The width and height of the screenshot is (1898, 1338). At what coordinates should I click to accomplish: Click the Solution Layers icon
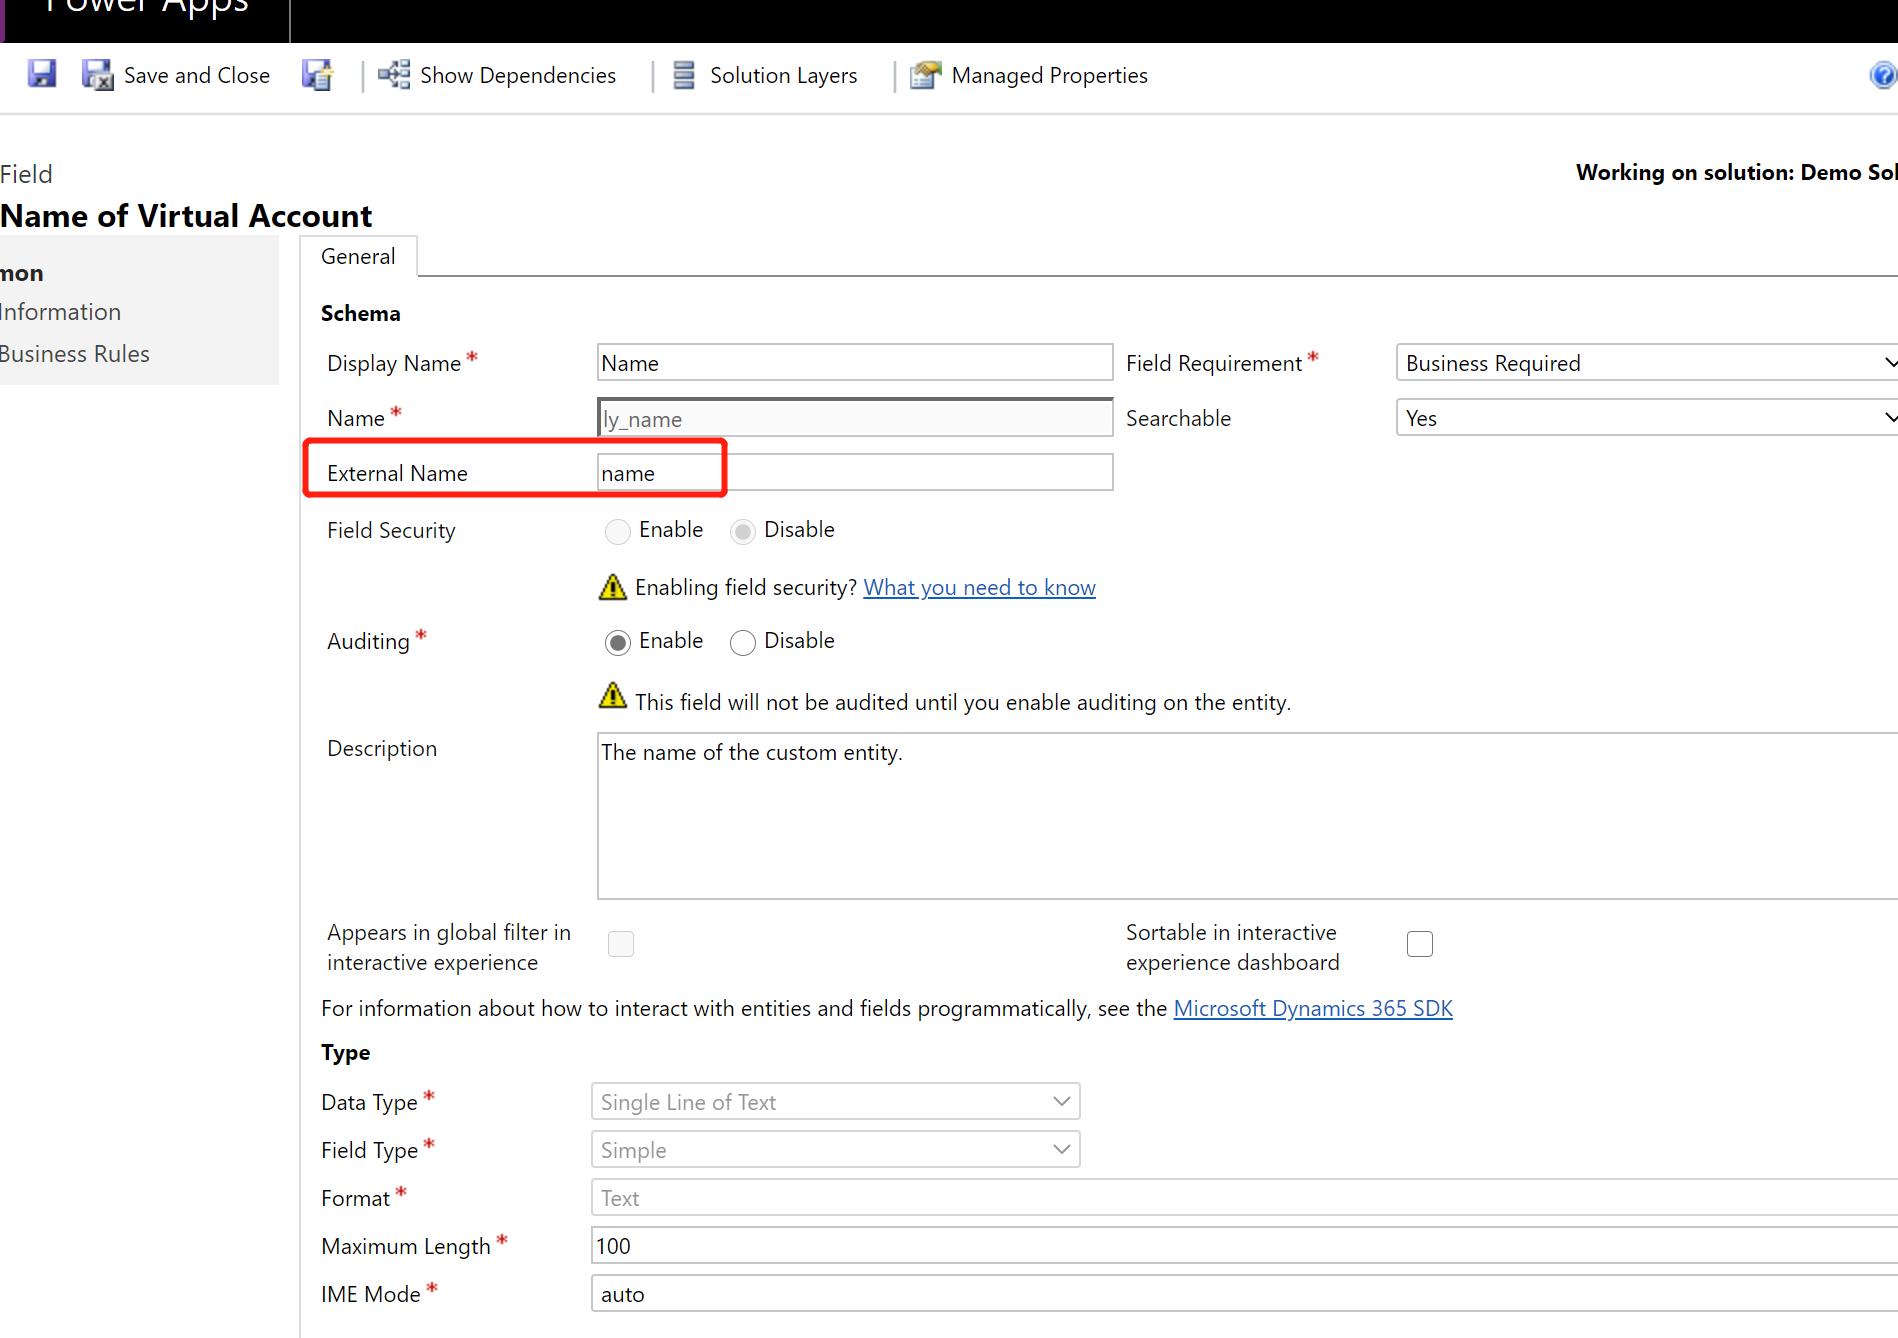click(x=684, y=75)
